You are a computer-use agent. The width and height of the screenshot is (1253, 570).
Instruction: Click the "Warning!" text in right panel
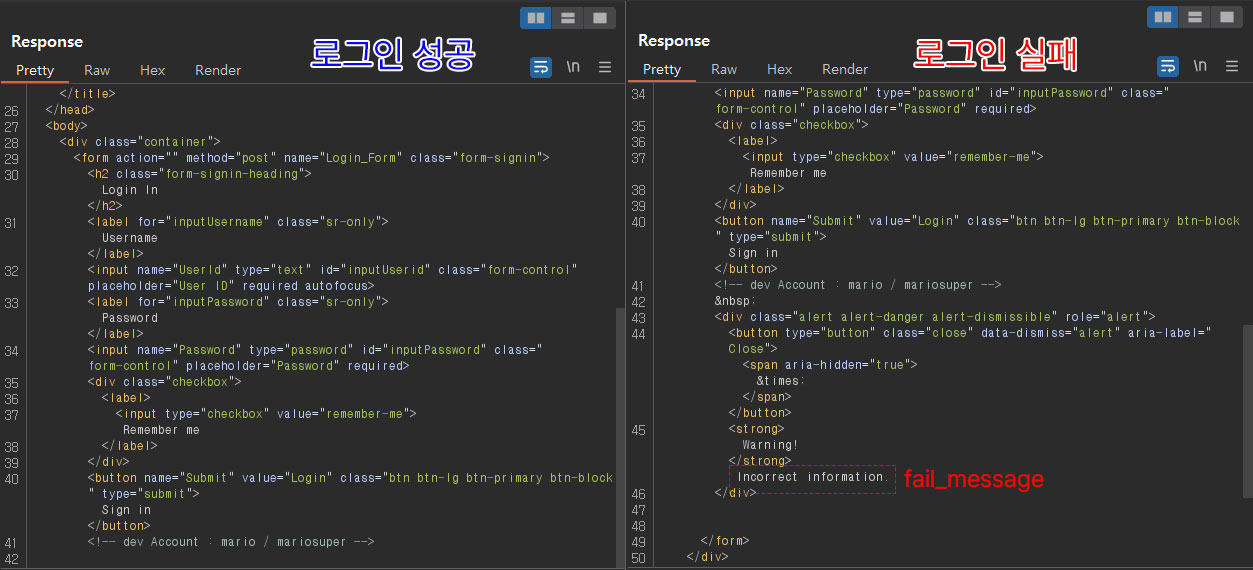tap(770, 445)
